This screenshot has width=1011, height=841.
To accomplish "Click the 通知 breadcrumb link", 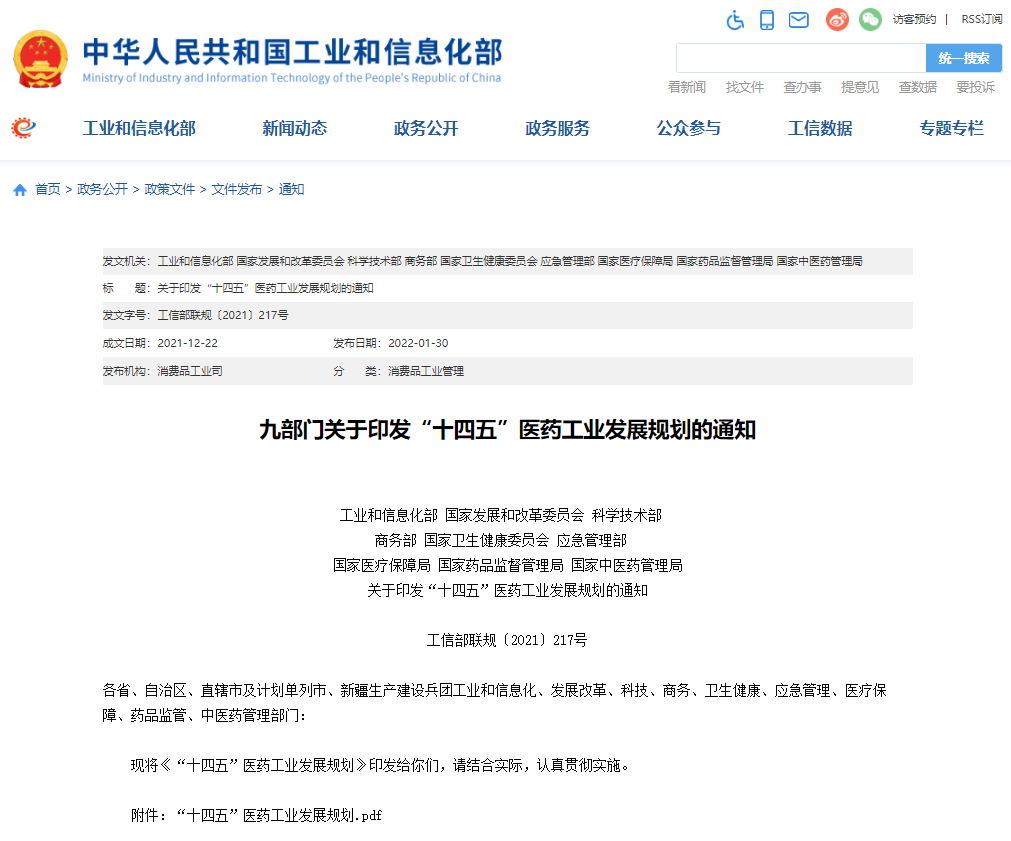I will (291, 189).
